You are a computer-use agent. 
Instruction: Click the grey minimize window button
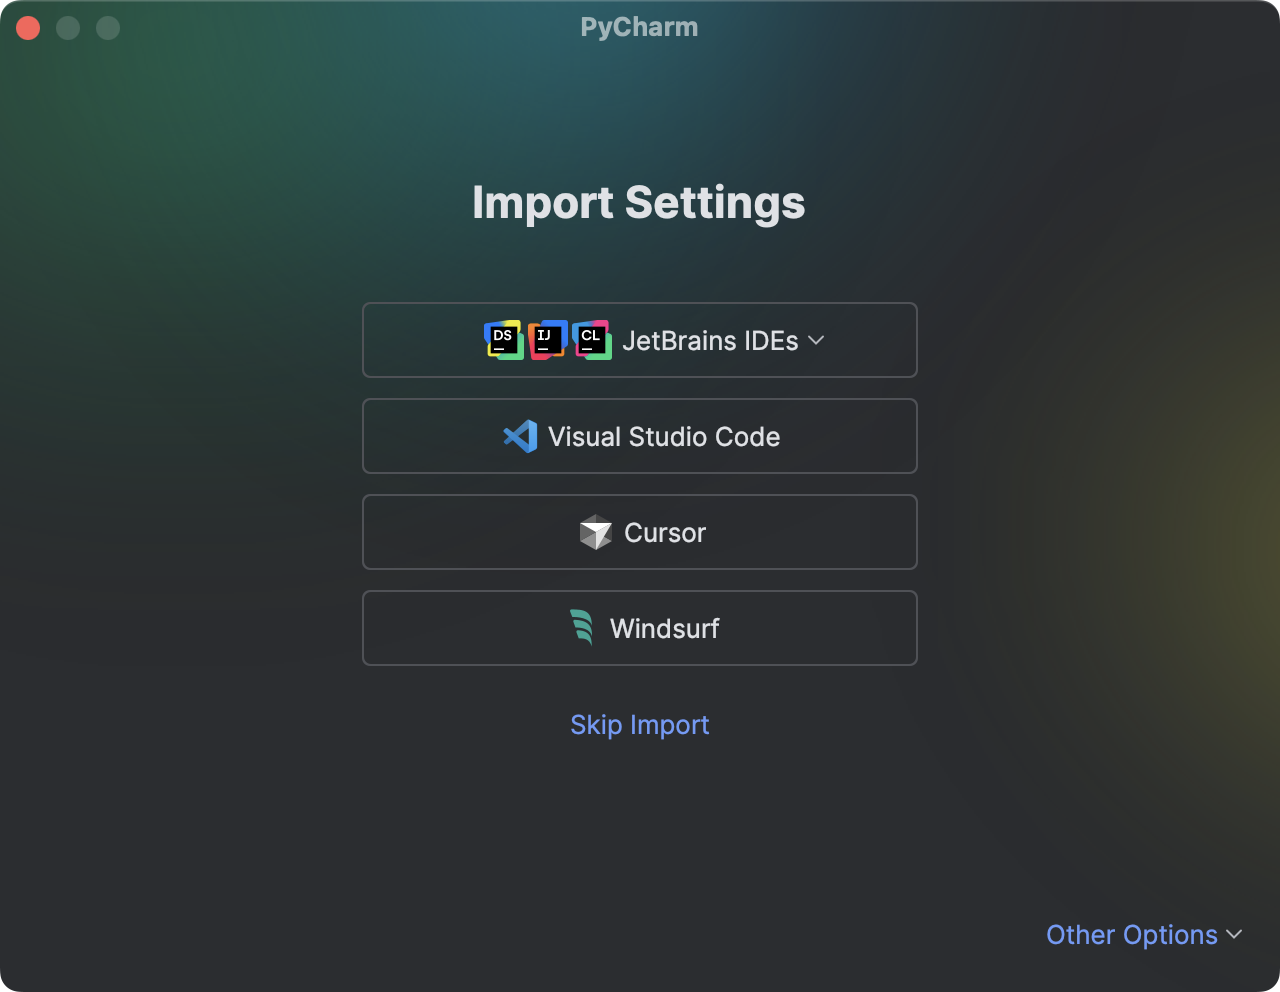(x=67, y=27)
